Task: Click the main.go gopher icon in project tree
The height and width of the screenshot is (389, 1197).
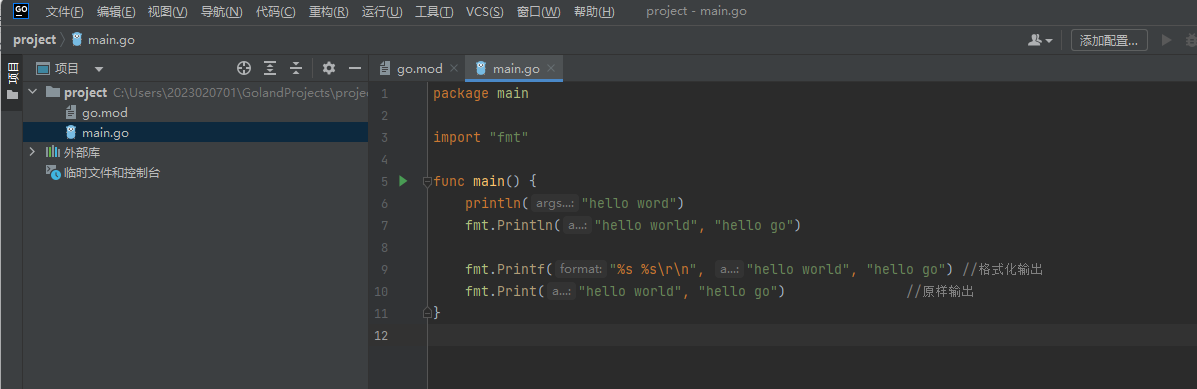Action: click(72, 133)
